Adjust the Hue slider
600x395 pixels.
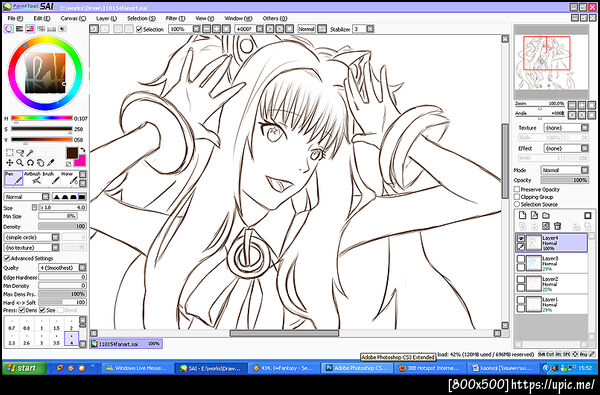coord(42,118)
